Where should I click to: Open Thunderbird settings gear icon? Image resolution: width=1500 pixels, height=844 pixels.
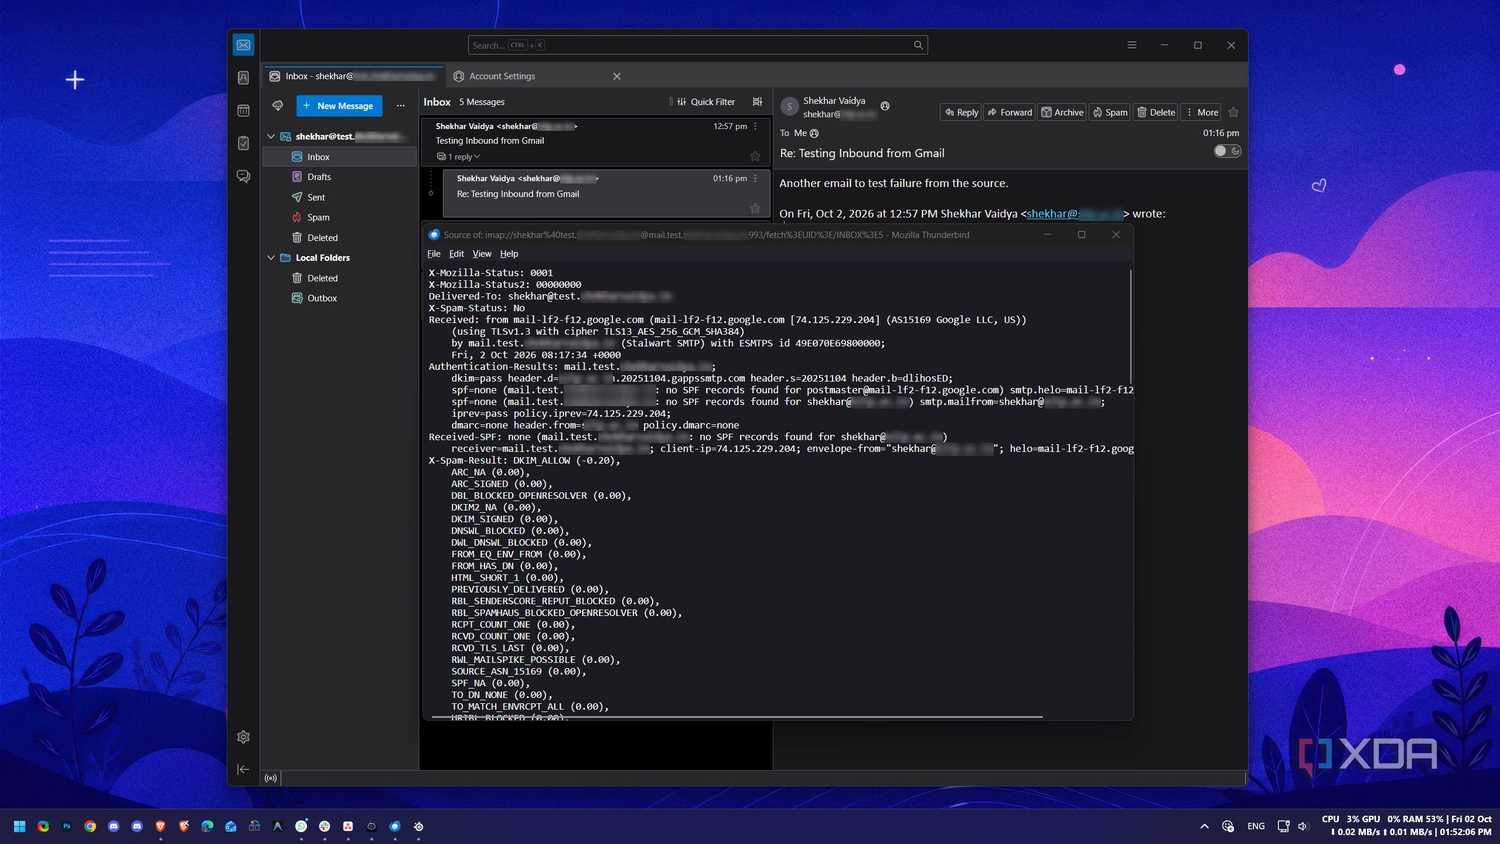pos(243,737)
